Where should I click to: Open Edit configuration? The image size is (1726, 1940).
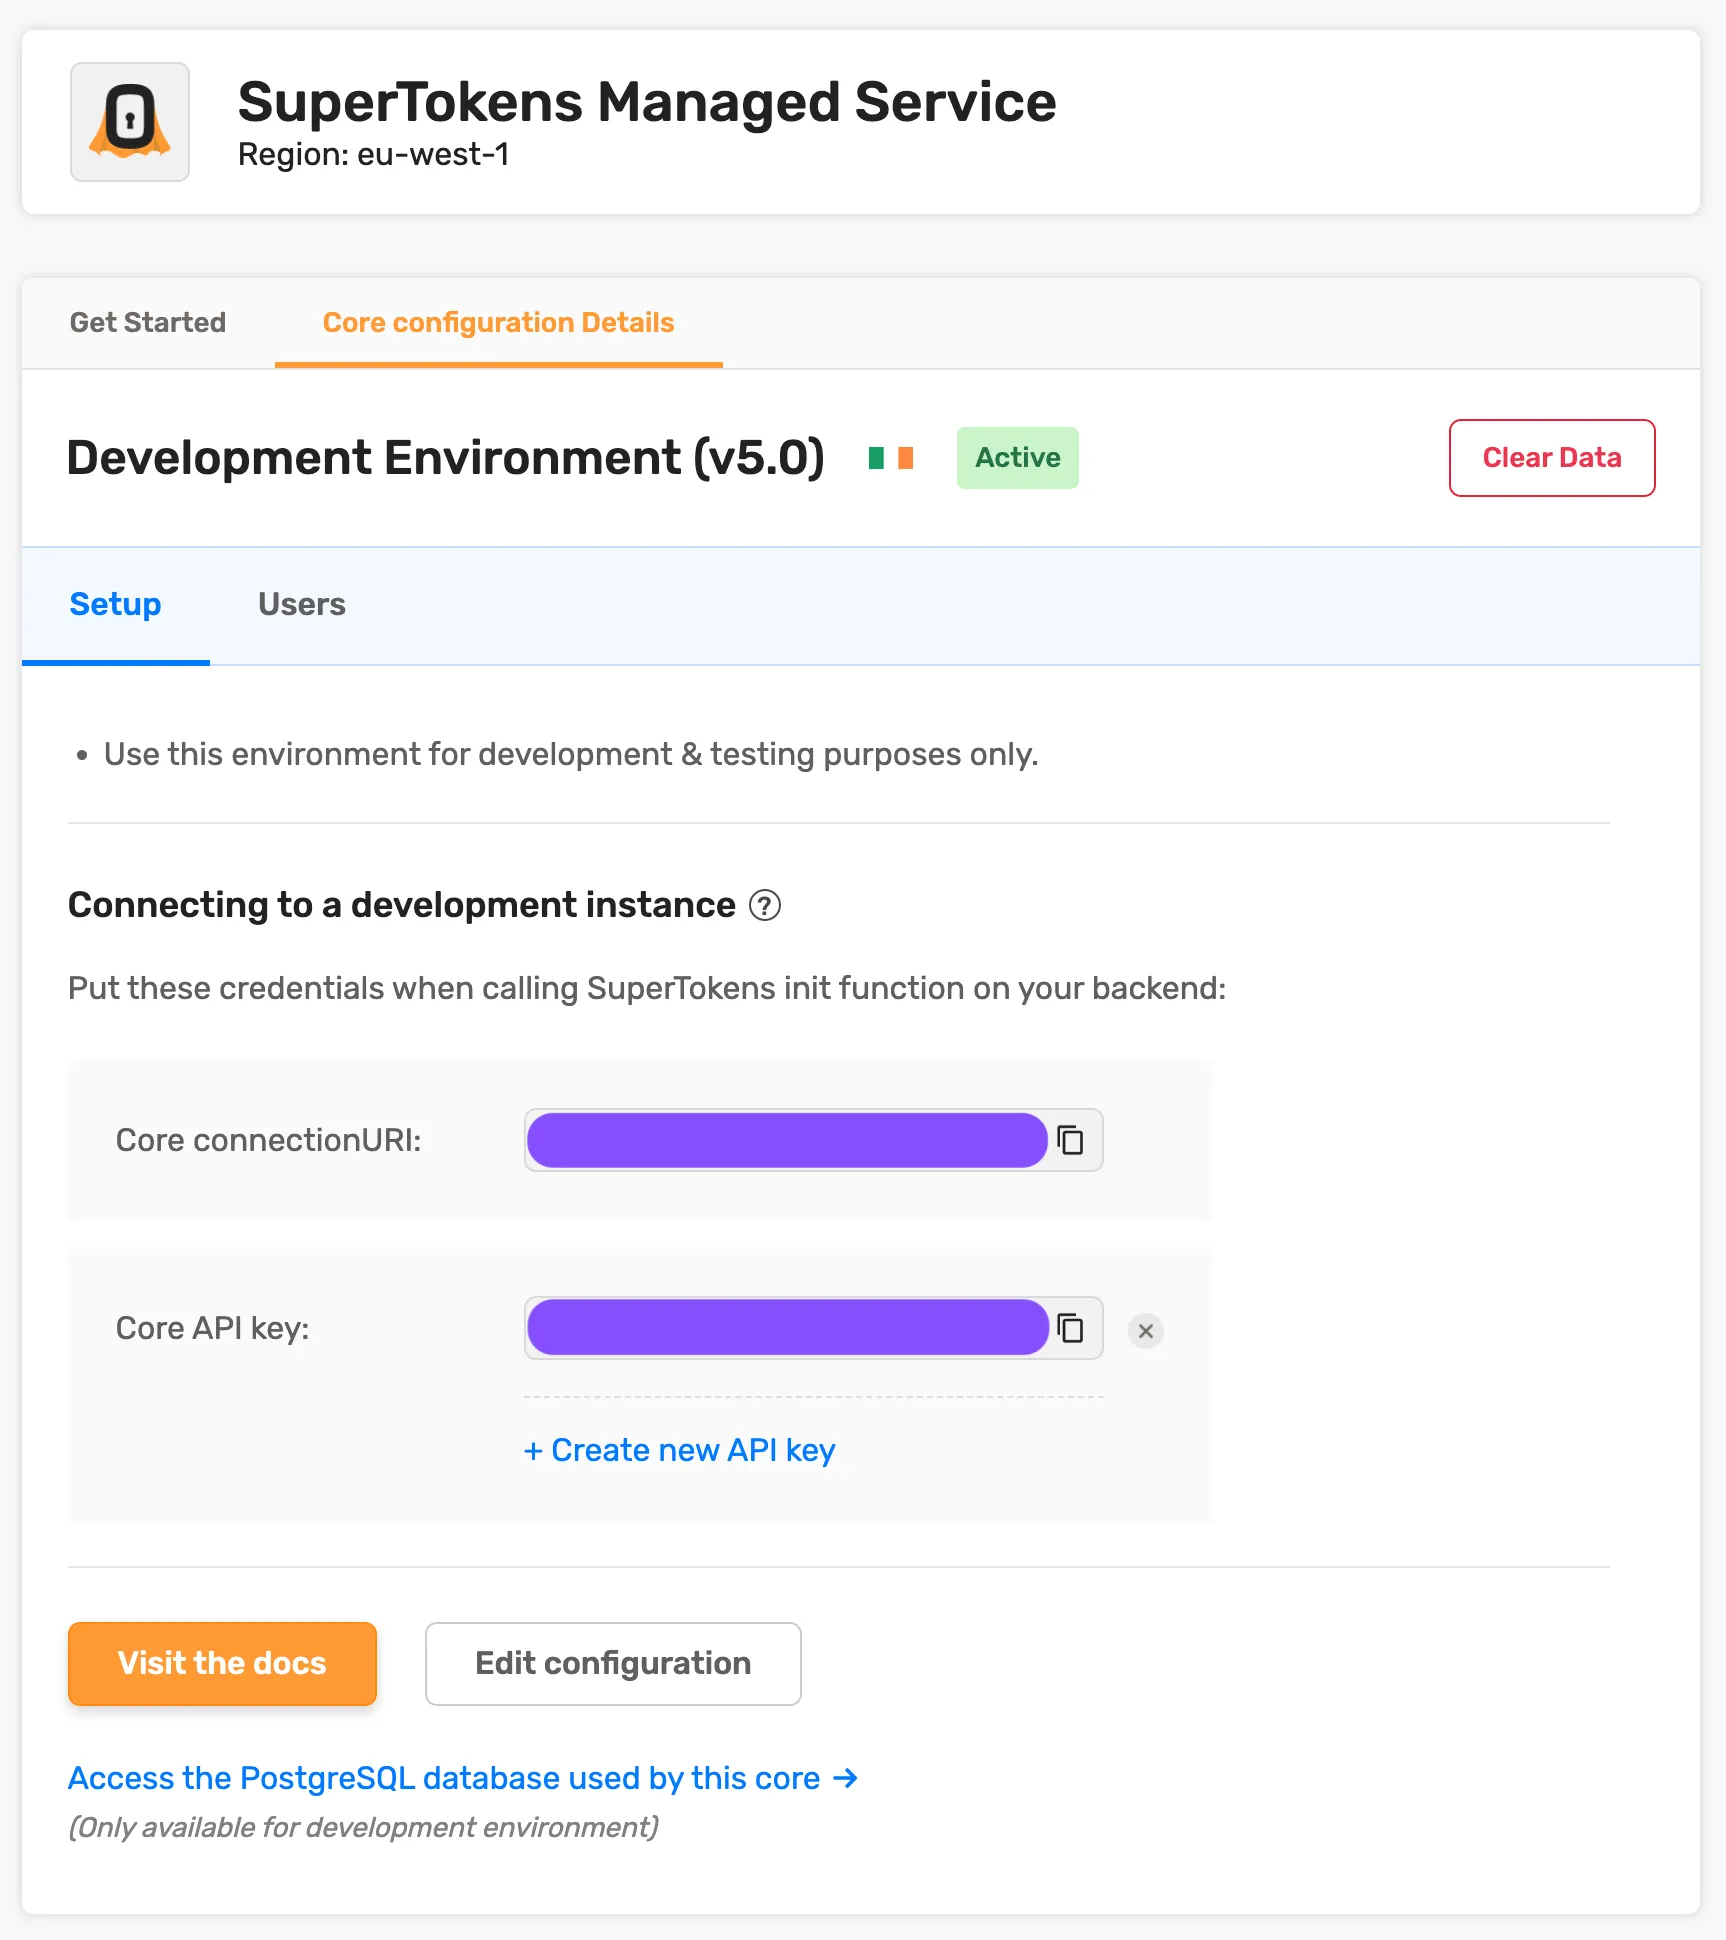click(x=613, y=1663)
